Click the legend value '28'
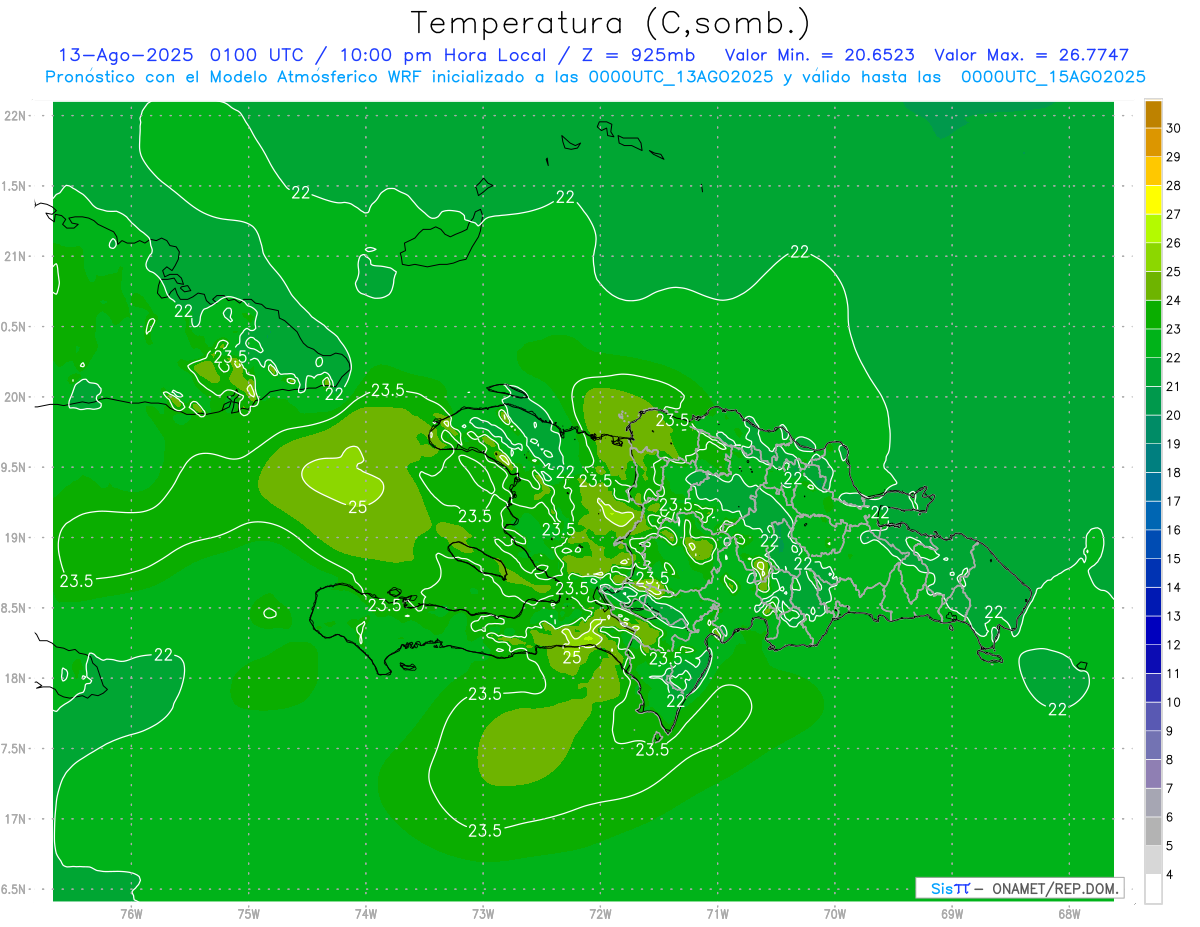 click(x=1174, y=186)
